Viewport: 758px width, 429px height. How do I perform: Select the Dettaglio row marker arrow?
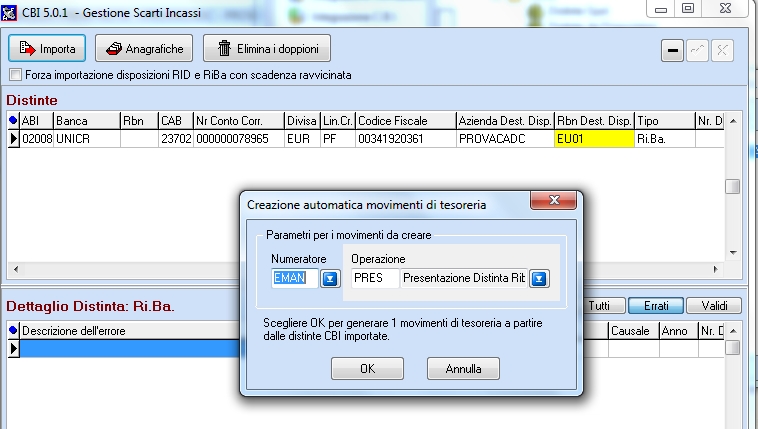[13, 348]
